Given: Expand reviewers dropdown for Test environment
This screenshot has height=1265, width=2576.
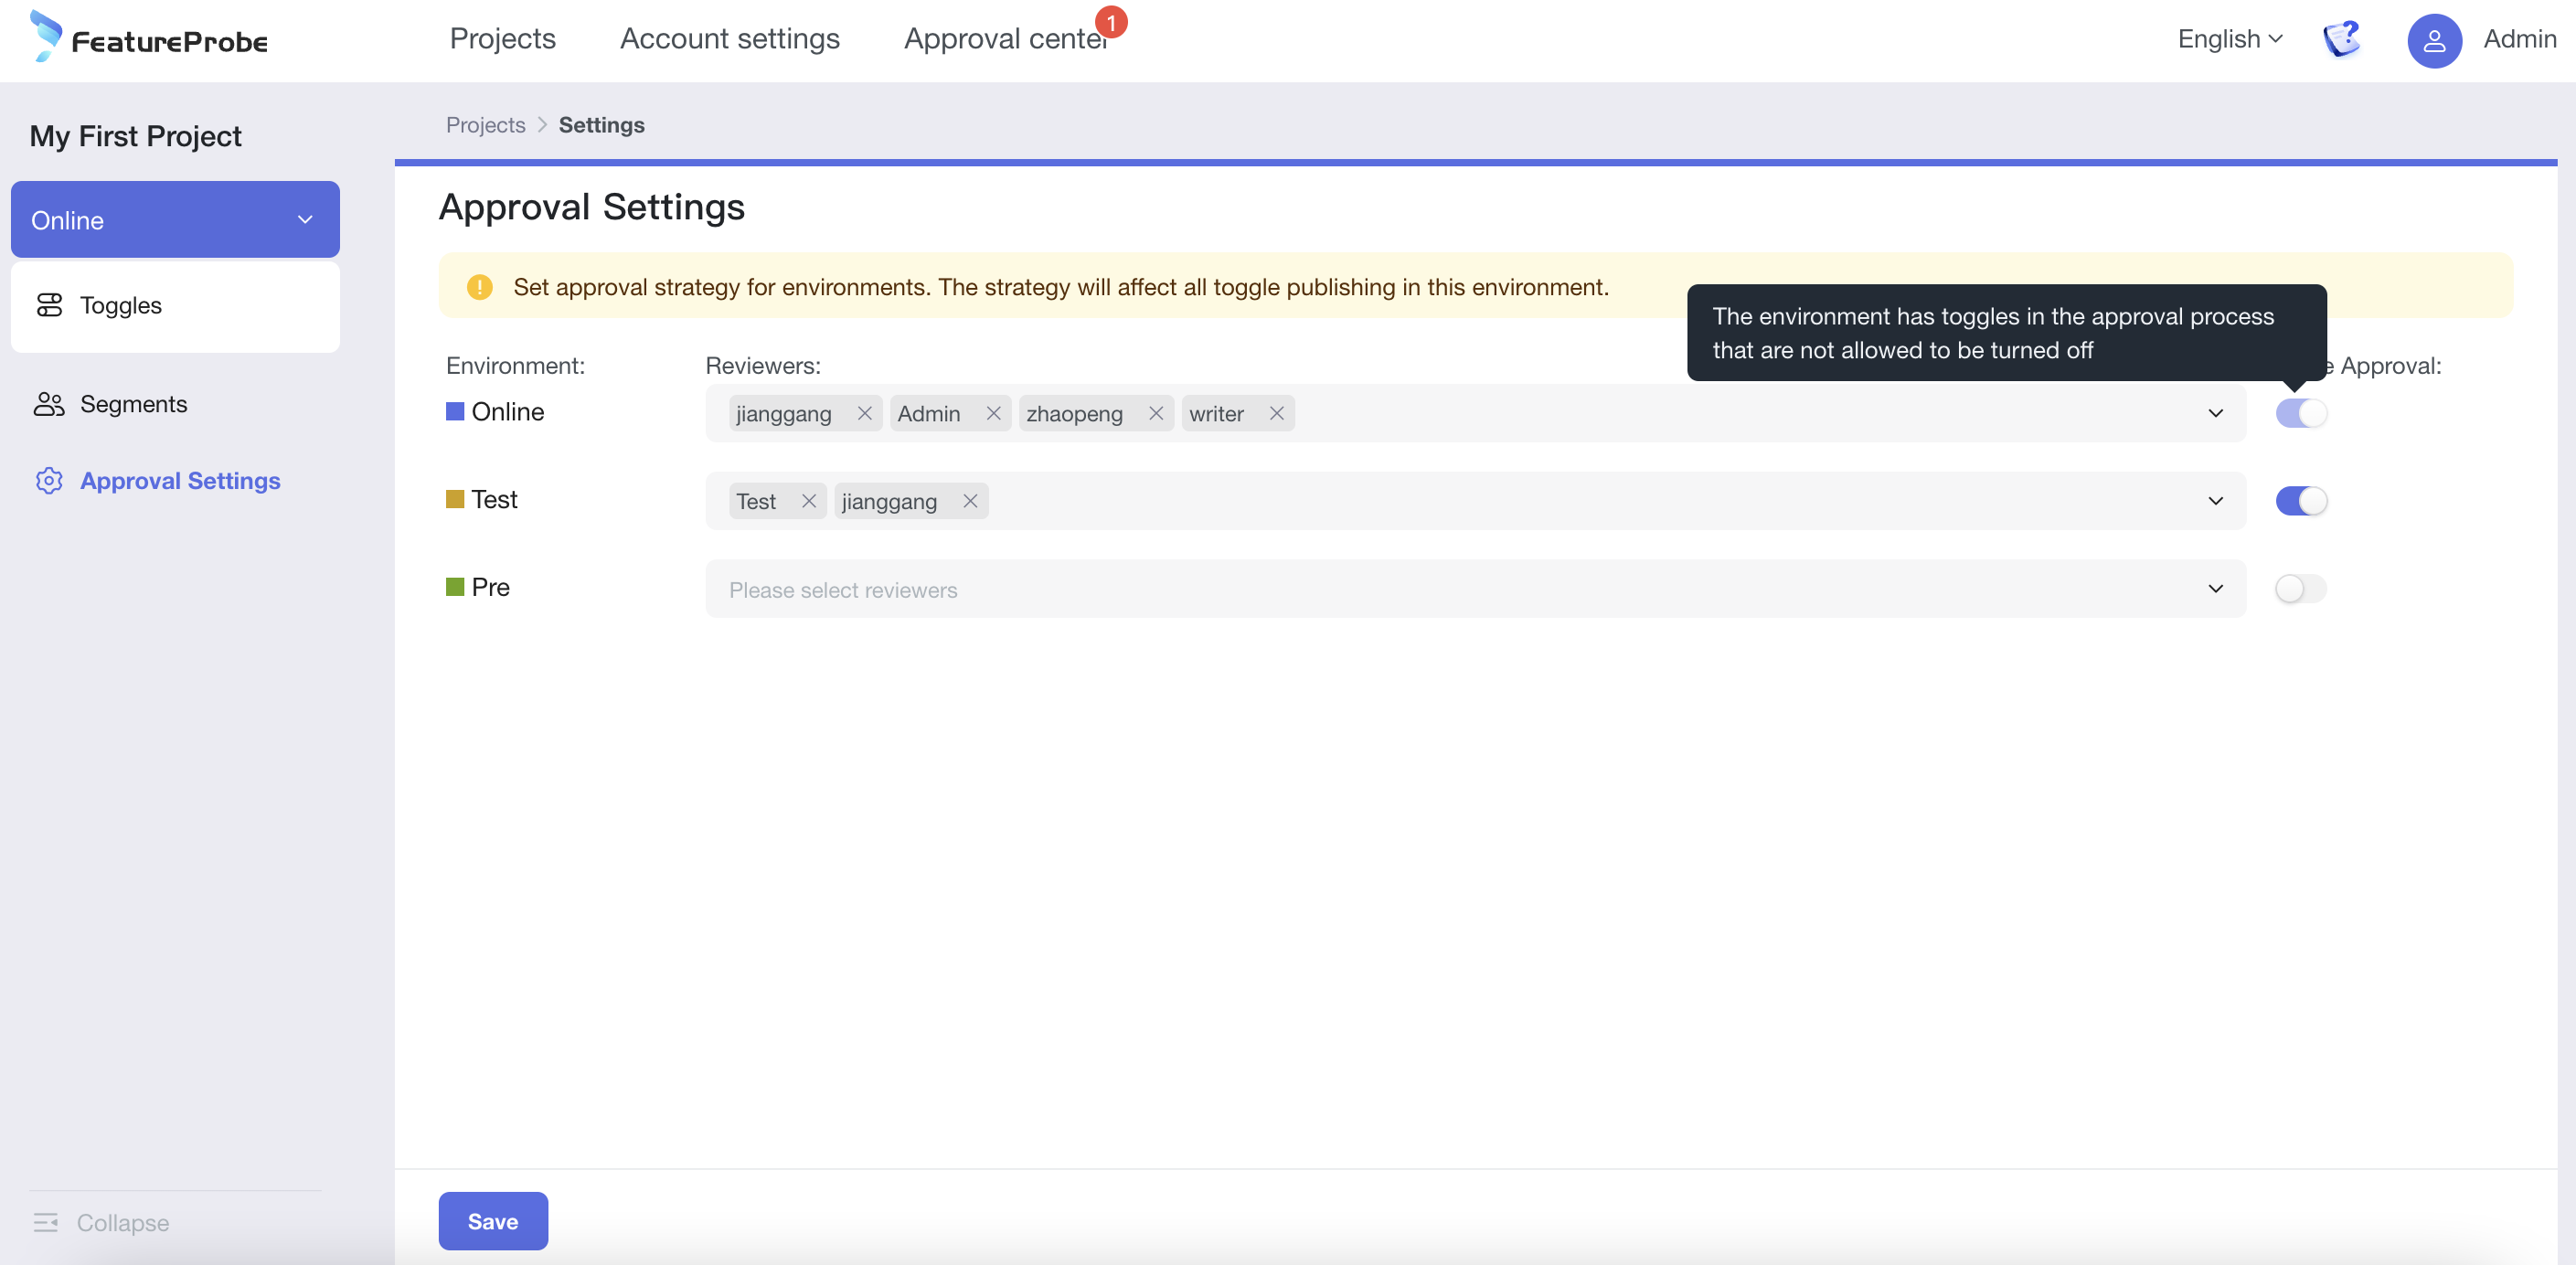Looking at the screenshot, I should (x=2216, y=501).
